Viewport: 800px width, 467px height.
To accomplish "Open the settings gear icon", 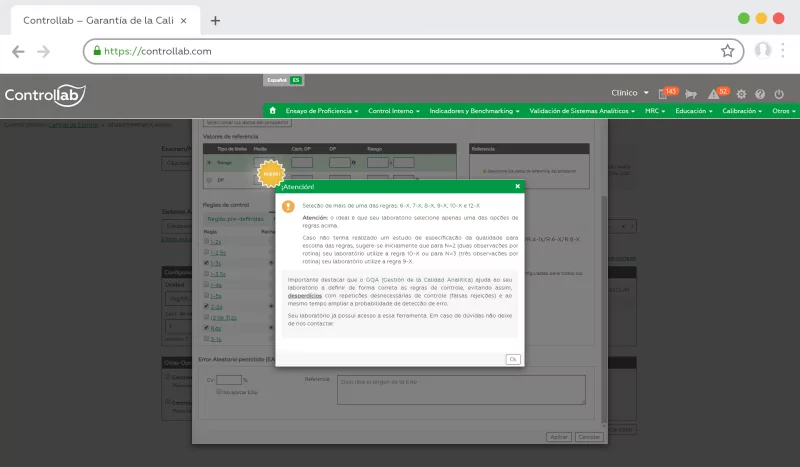I will [x=741, y=94].
